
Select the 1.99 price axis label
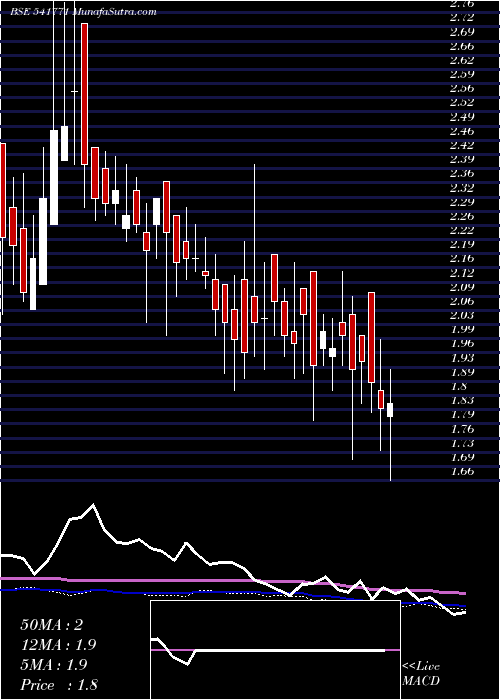coord(461,330)
